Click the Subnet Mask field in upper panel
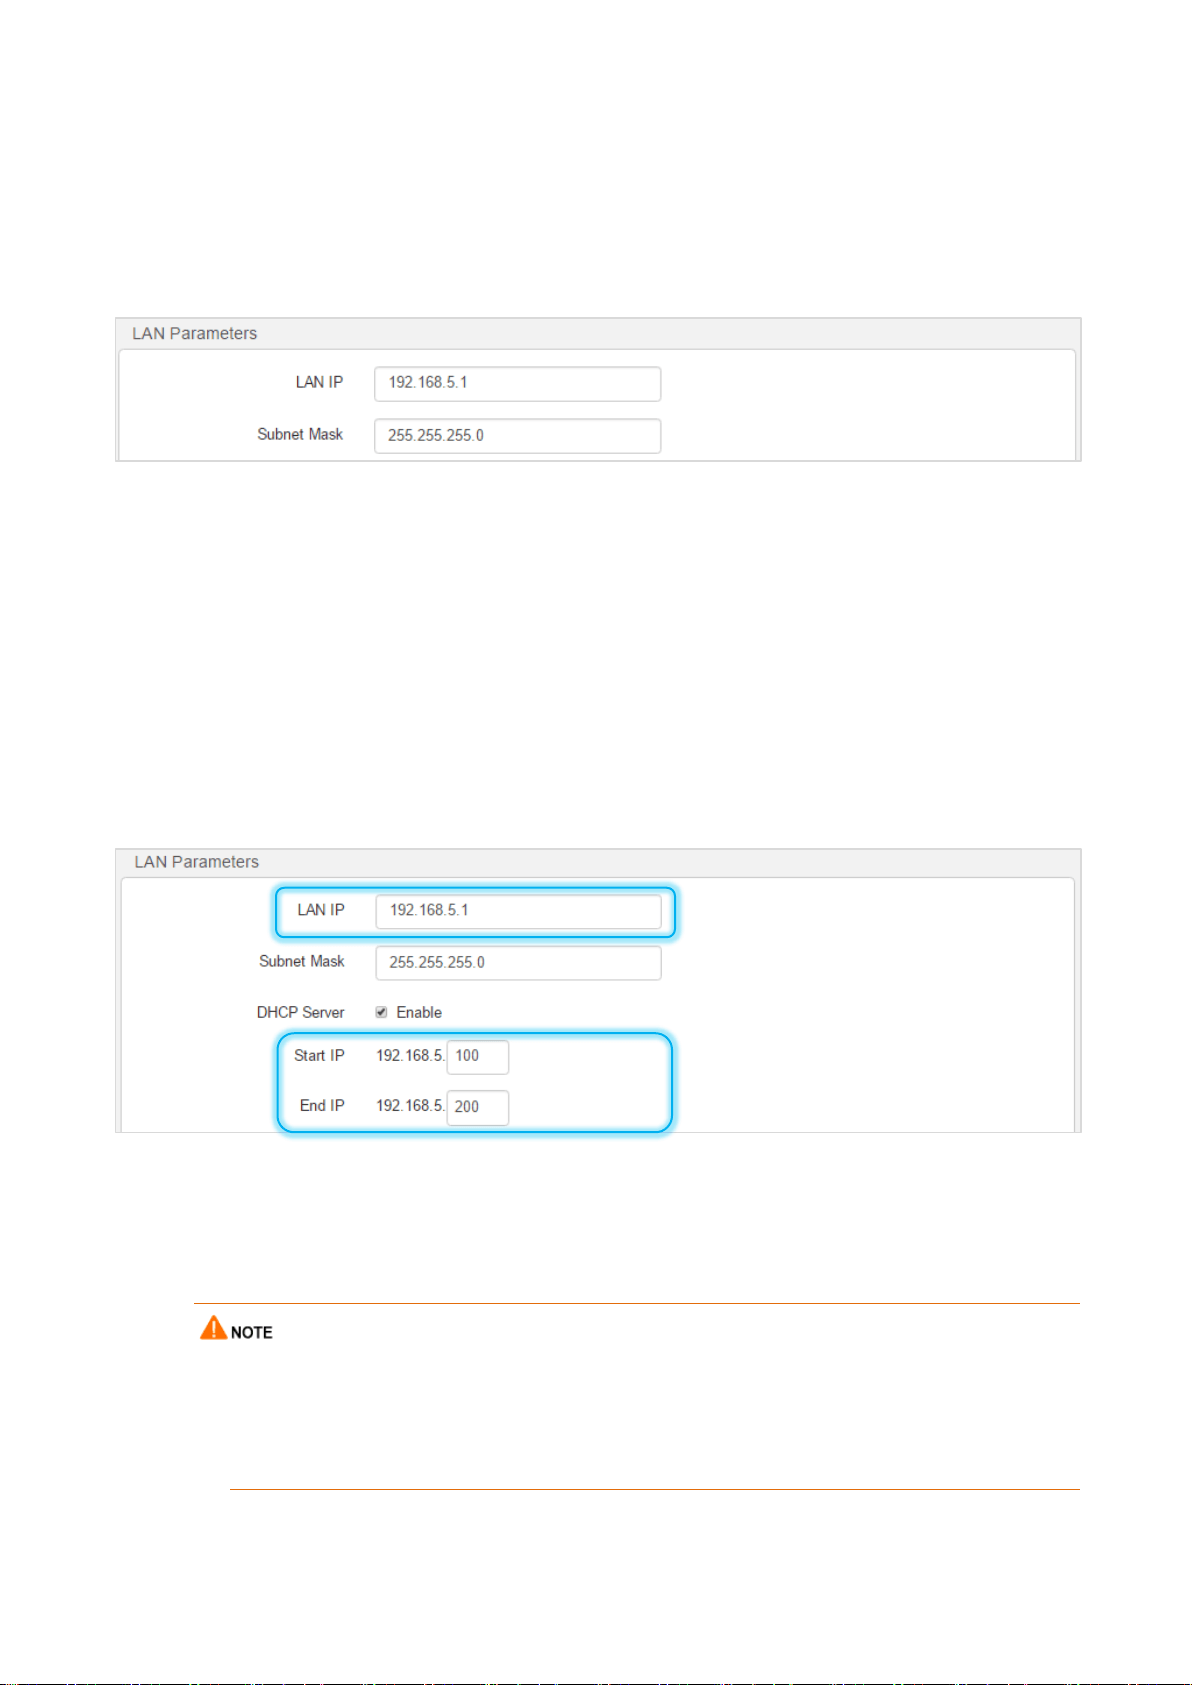1192x1685 pixels. pyautogui.click(x=517, y=436)
